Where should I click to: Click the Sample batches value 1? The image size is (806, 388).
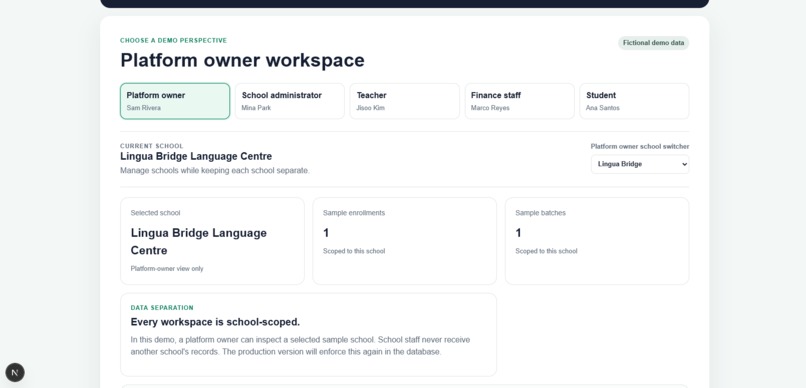tap(519, 233)
